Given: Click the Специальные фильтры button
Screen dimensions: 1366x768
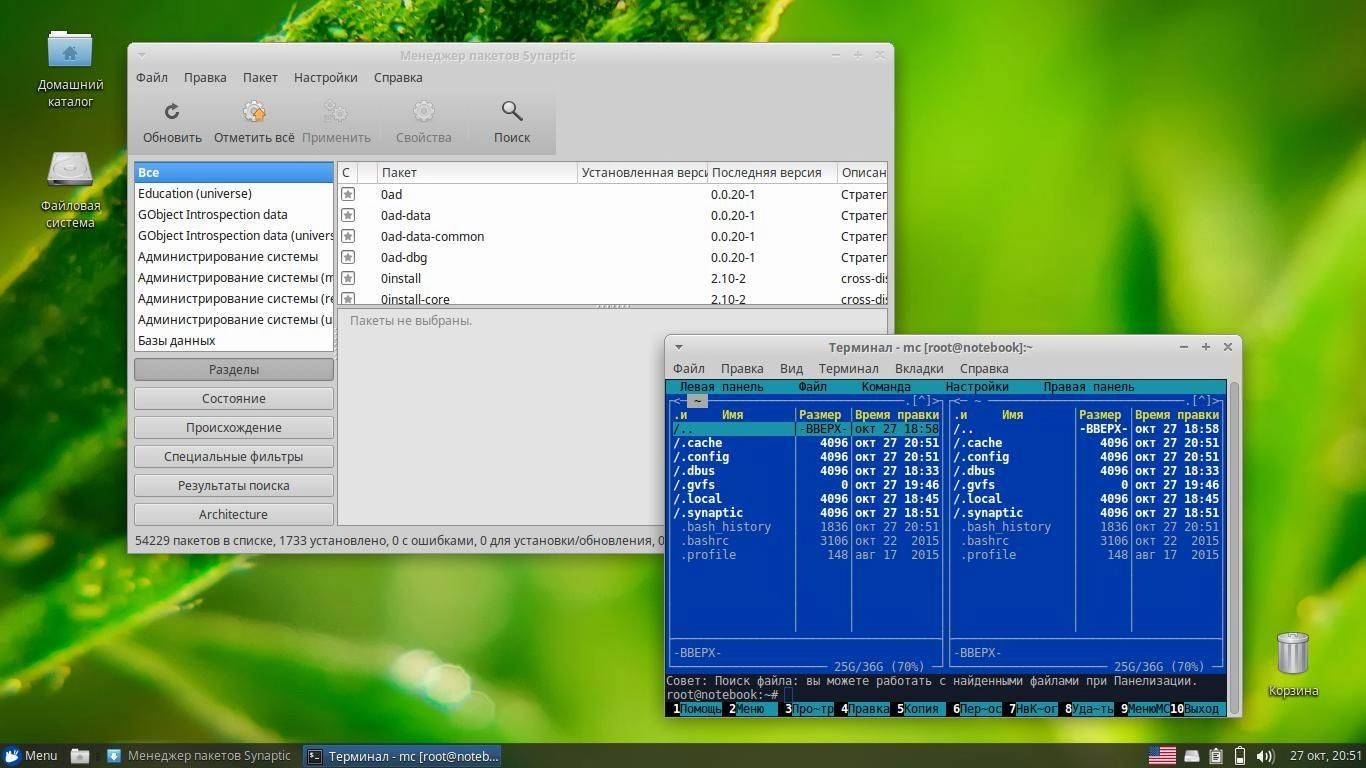Looking at the screenshot, I should pyautogui.click(x=234, y=456).
